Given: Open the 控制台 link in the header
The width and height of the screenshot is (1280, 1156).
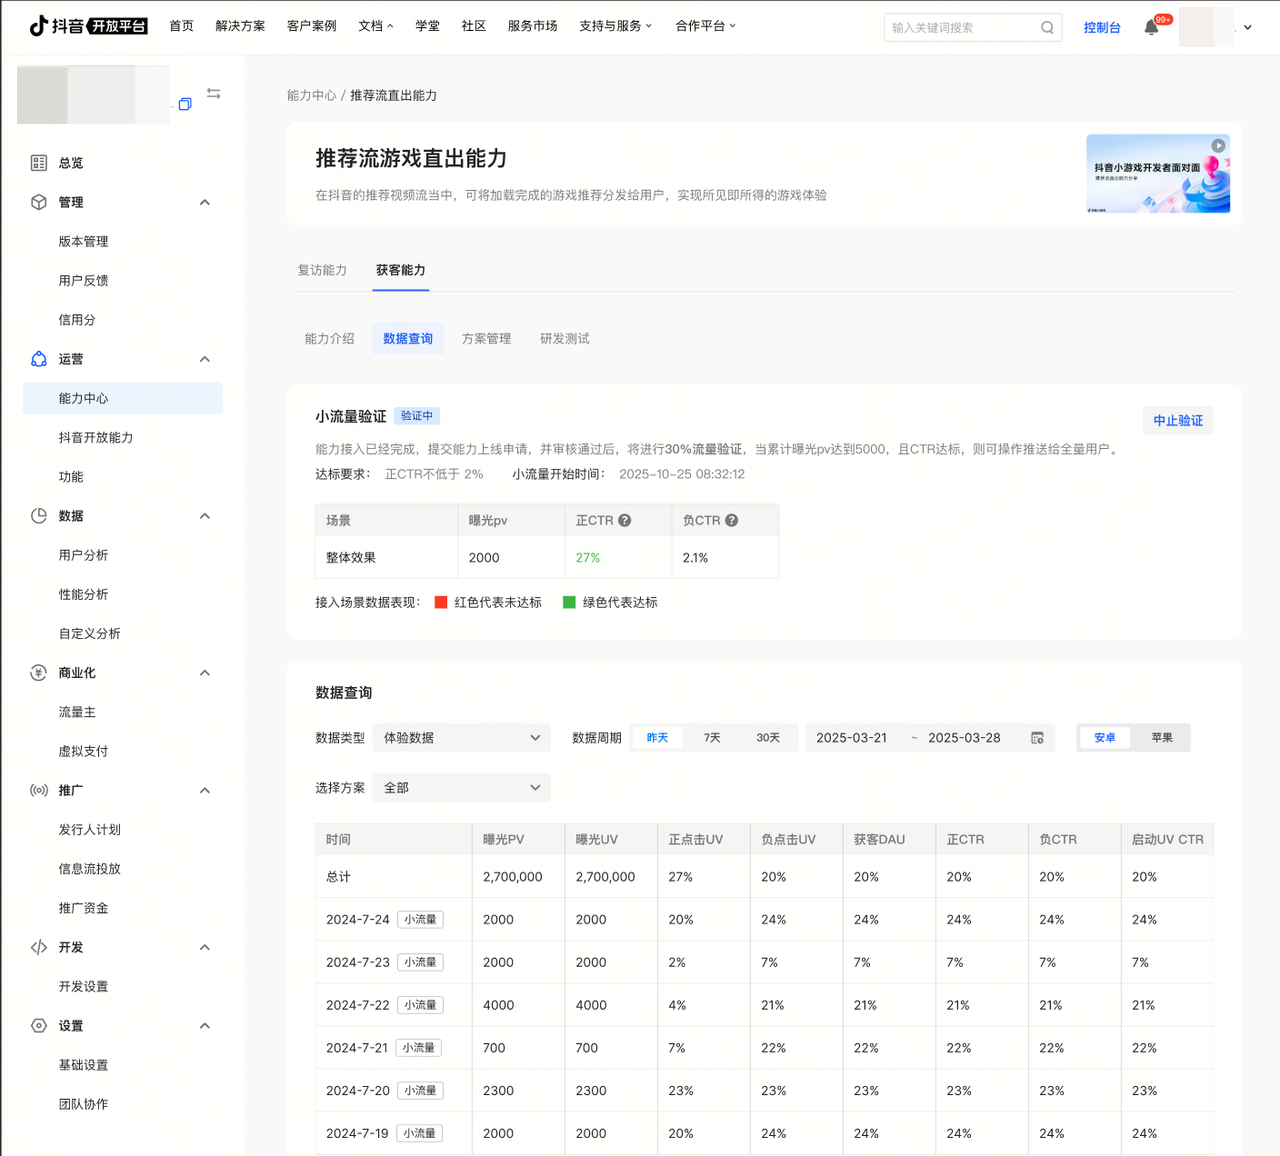Looking at the screenshot, I should coord(1102,28).
